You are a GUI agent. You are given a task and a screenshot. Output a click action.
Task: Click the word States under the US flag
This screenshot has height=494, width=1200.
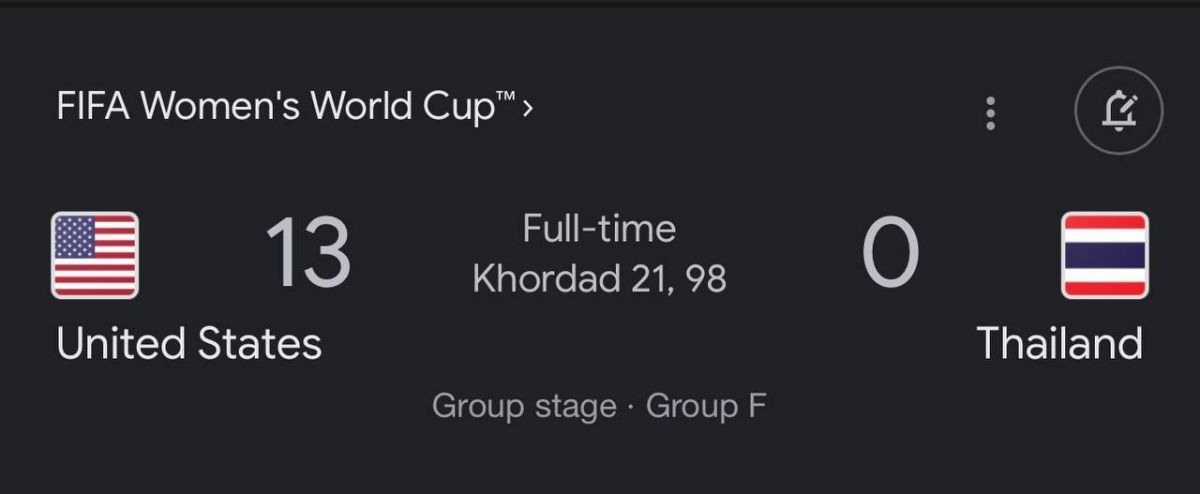pos(259,344)
